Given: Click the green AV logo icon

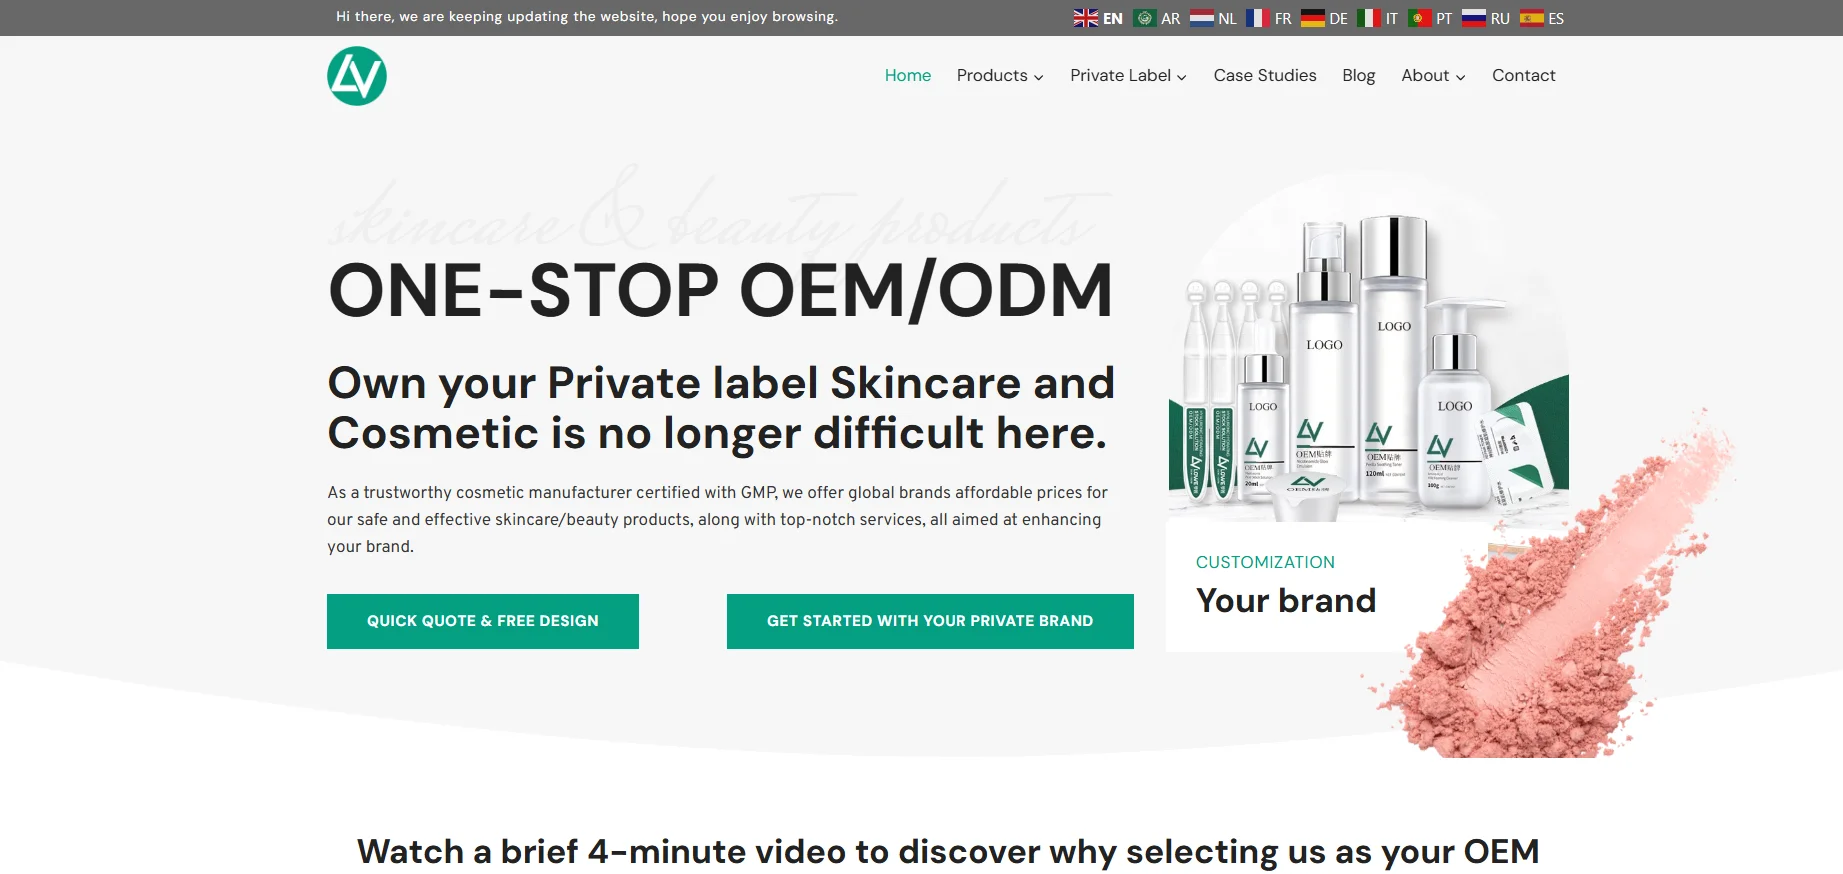Looking at the screenshot, I should 357,76.
